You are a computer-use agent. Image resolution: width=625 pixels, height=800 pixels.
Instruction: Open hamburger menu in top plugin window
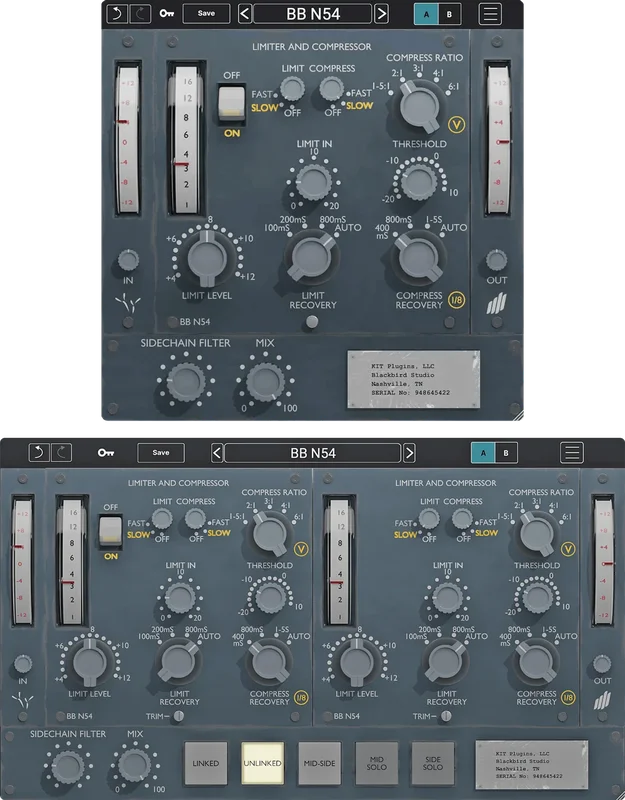[490, 14]
